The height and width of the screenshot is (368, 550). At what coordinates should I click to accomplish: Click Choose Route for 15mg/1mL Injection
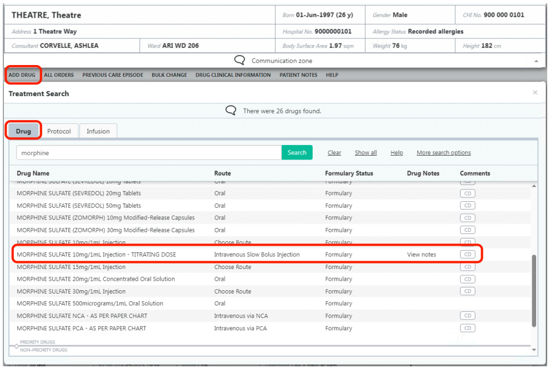coord(233,267)
